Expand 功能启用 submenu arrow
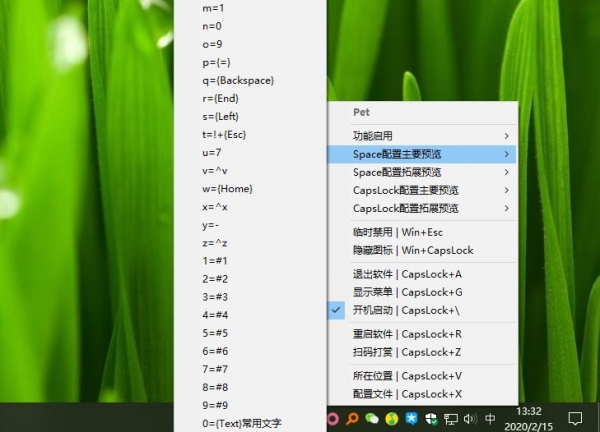Screen dimensions: 600x432 [x=506, y=136]
